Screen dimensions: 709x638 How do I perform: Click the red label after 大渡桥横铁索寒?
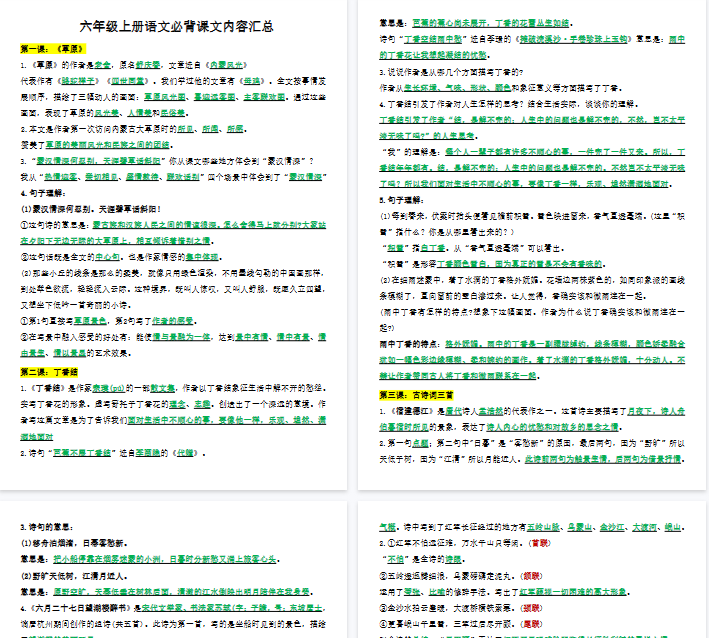(x=531, y=608)
